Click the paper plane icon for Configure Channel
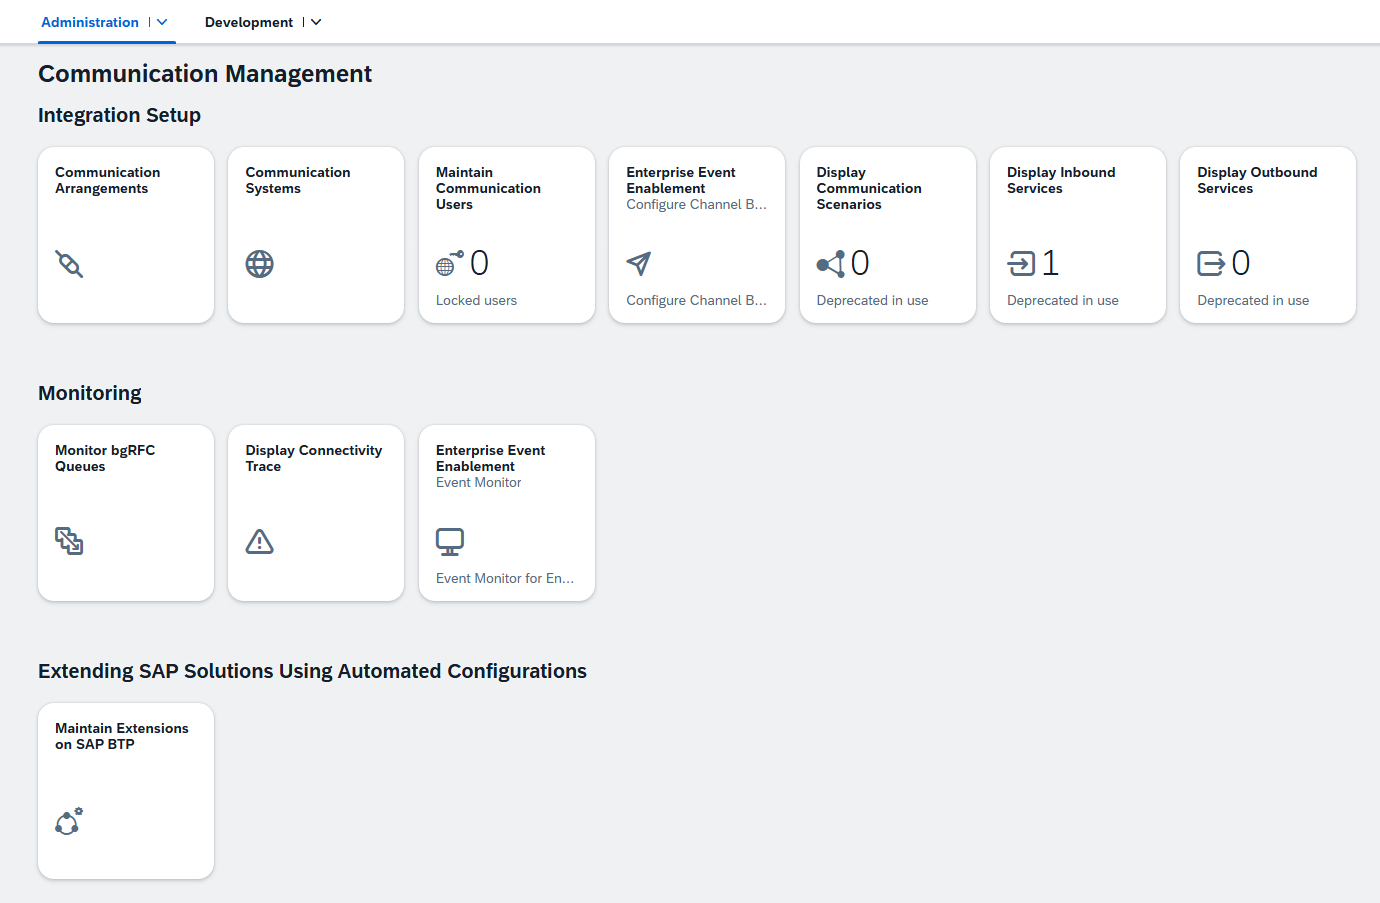The height and width of the screenshot is (903, 1380). point(639,264)
